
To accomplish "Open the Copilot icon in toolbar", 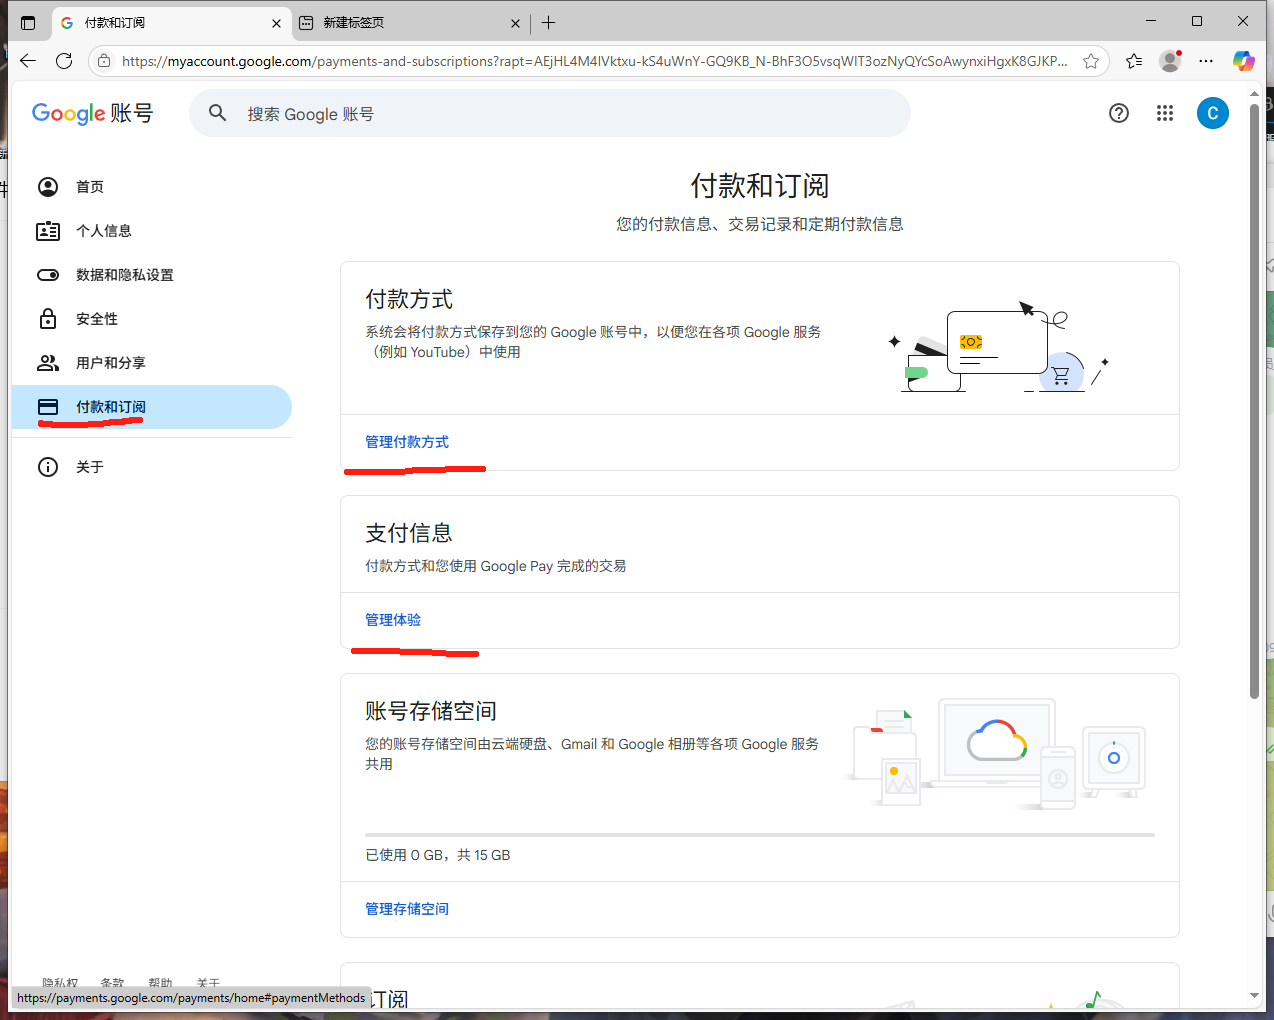I will click(1243, 61).
